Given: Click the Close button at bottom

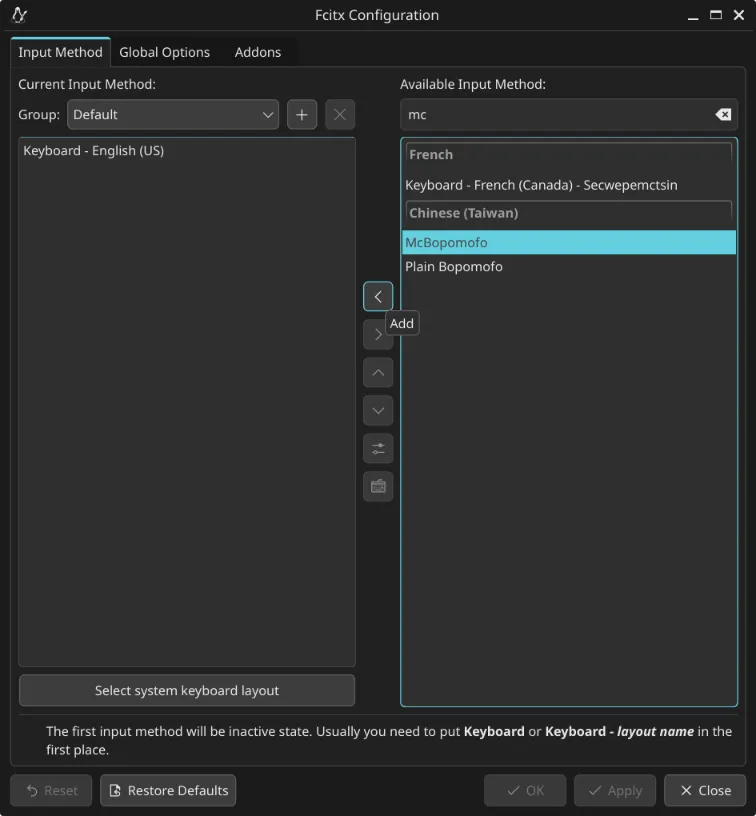Looking at the screenshot, I should (x=705, y=790).
